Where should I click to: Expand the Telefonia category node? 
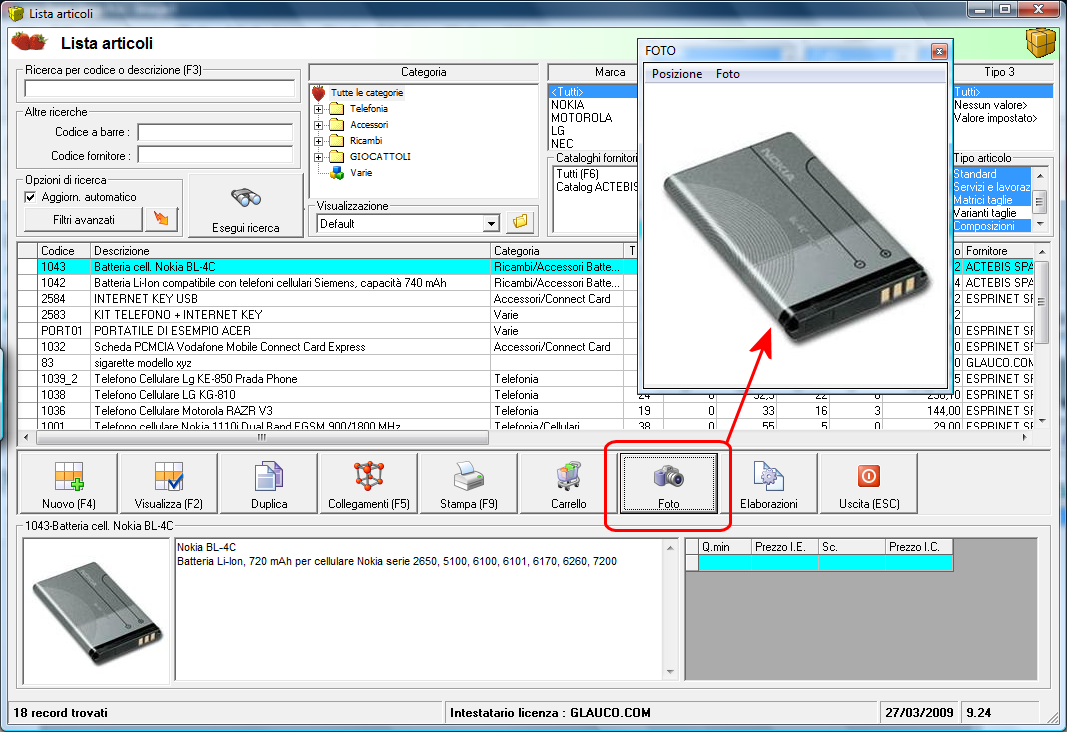[318, 109]
